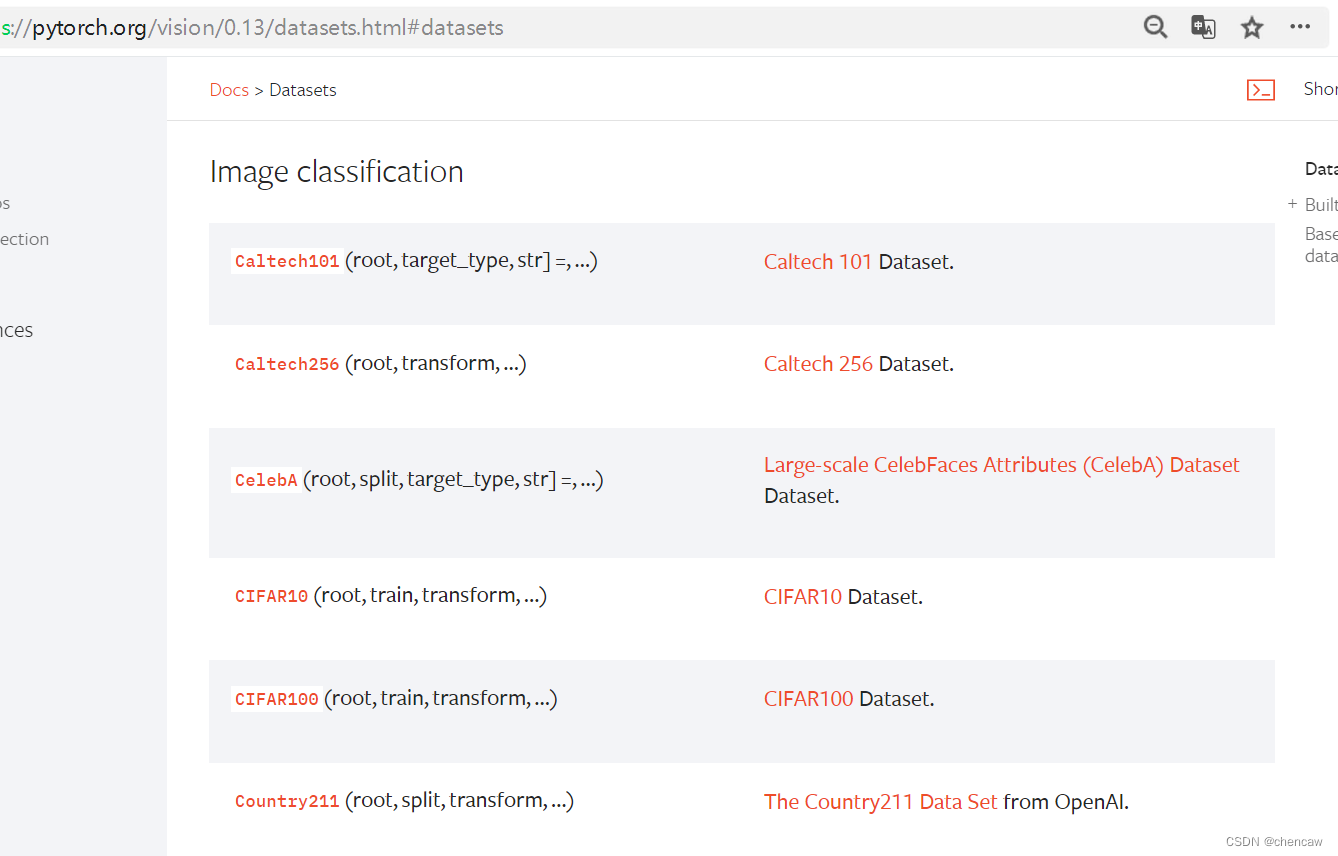Visit Large-scale CelebFaces Attributes link
The image size is (1338, 856).
click(1001, 465)
